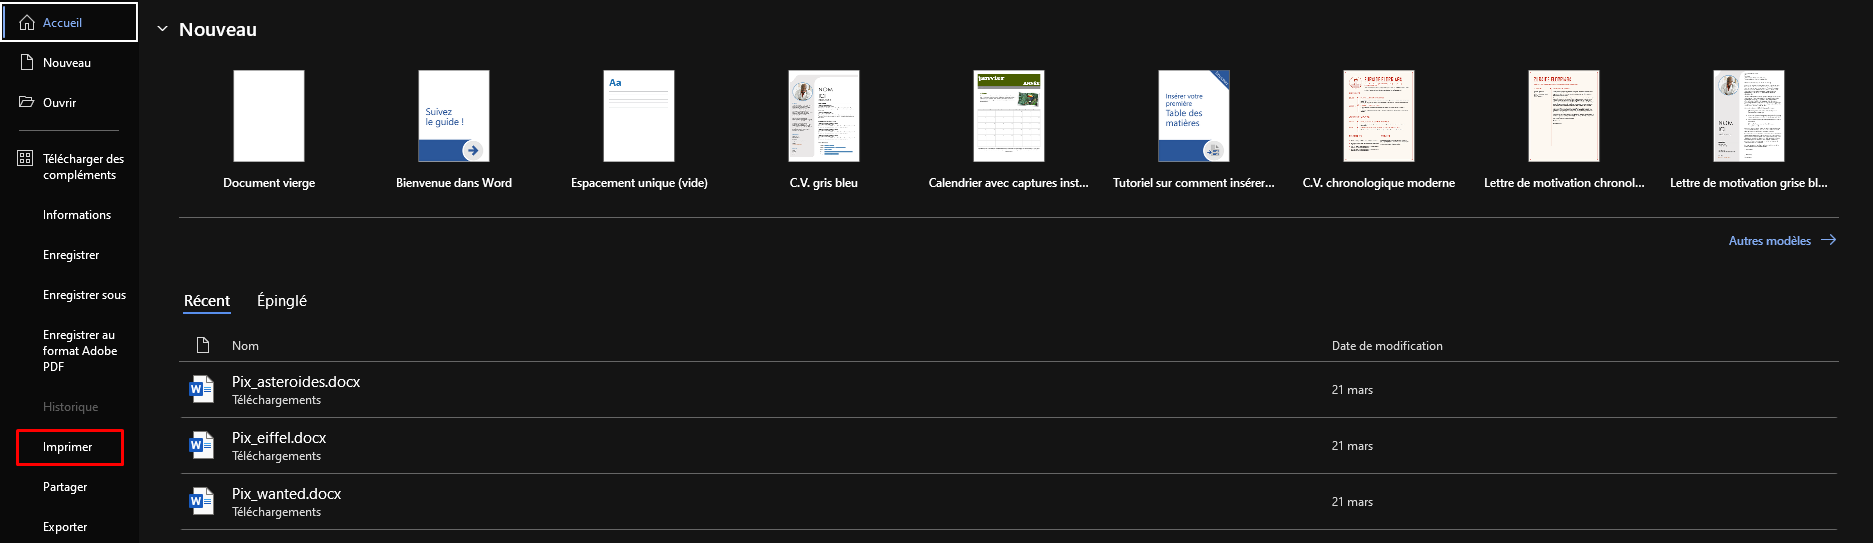Click the Accueil home icon
The width and height of the screenshot is (1873, 543).
(x=27, y=22)
